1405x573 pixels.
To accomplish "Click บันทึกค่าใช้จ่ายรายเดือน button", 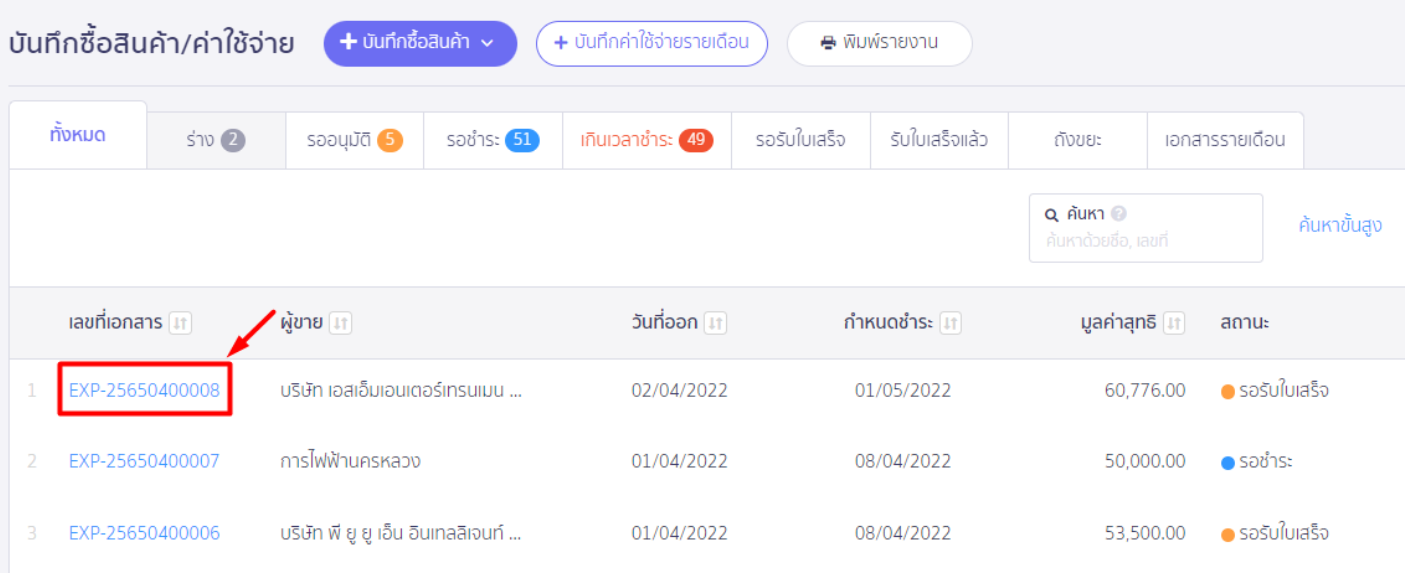I will pyautogui.click(x=652, y=43).
